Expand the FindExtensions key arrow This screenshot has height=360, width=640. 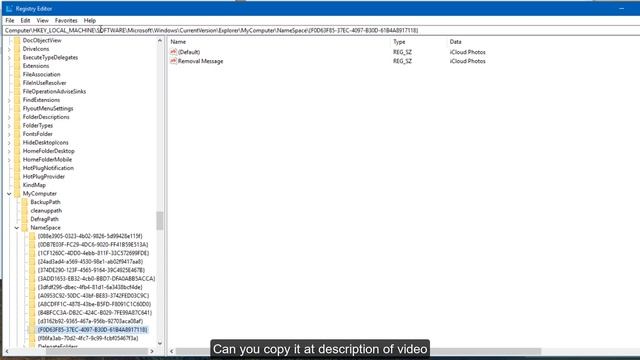(9, 100)
